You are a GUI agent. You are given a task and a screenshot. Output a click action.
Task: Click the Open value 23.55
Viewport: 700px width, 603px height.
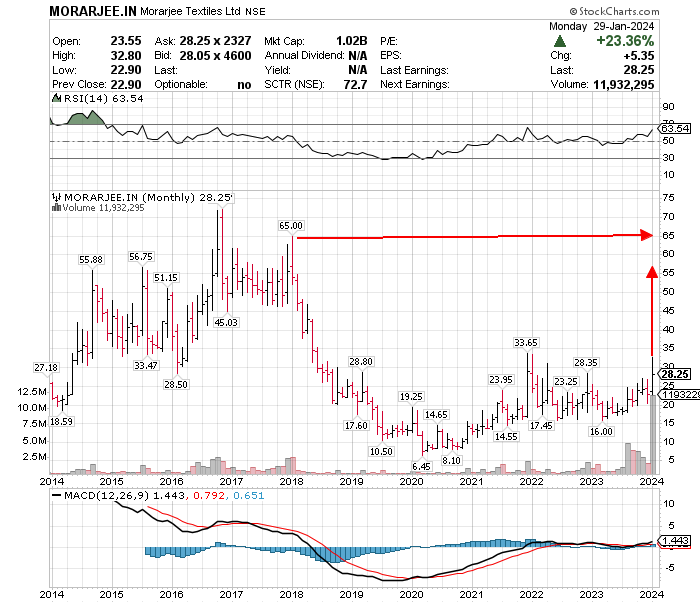(126, 41)
